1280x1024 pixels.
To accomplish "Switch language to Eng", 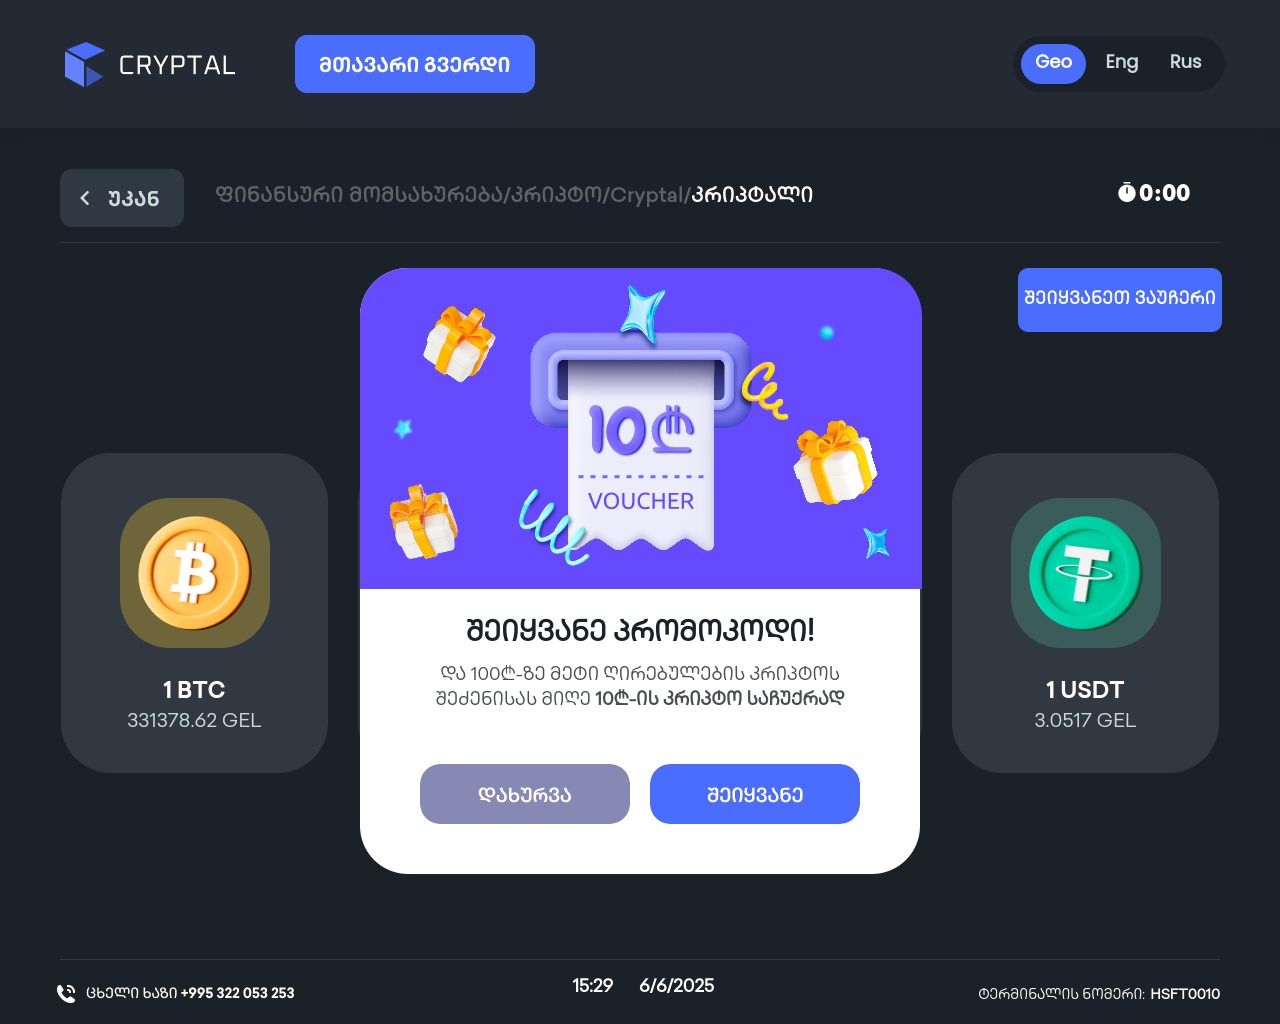I will click(1122, 63).
